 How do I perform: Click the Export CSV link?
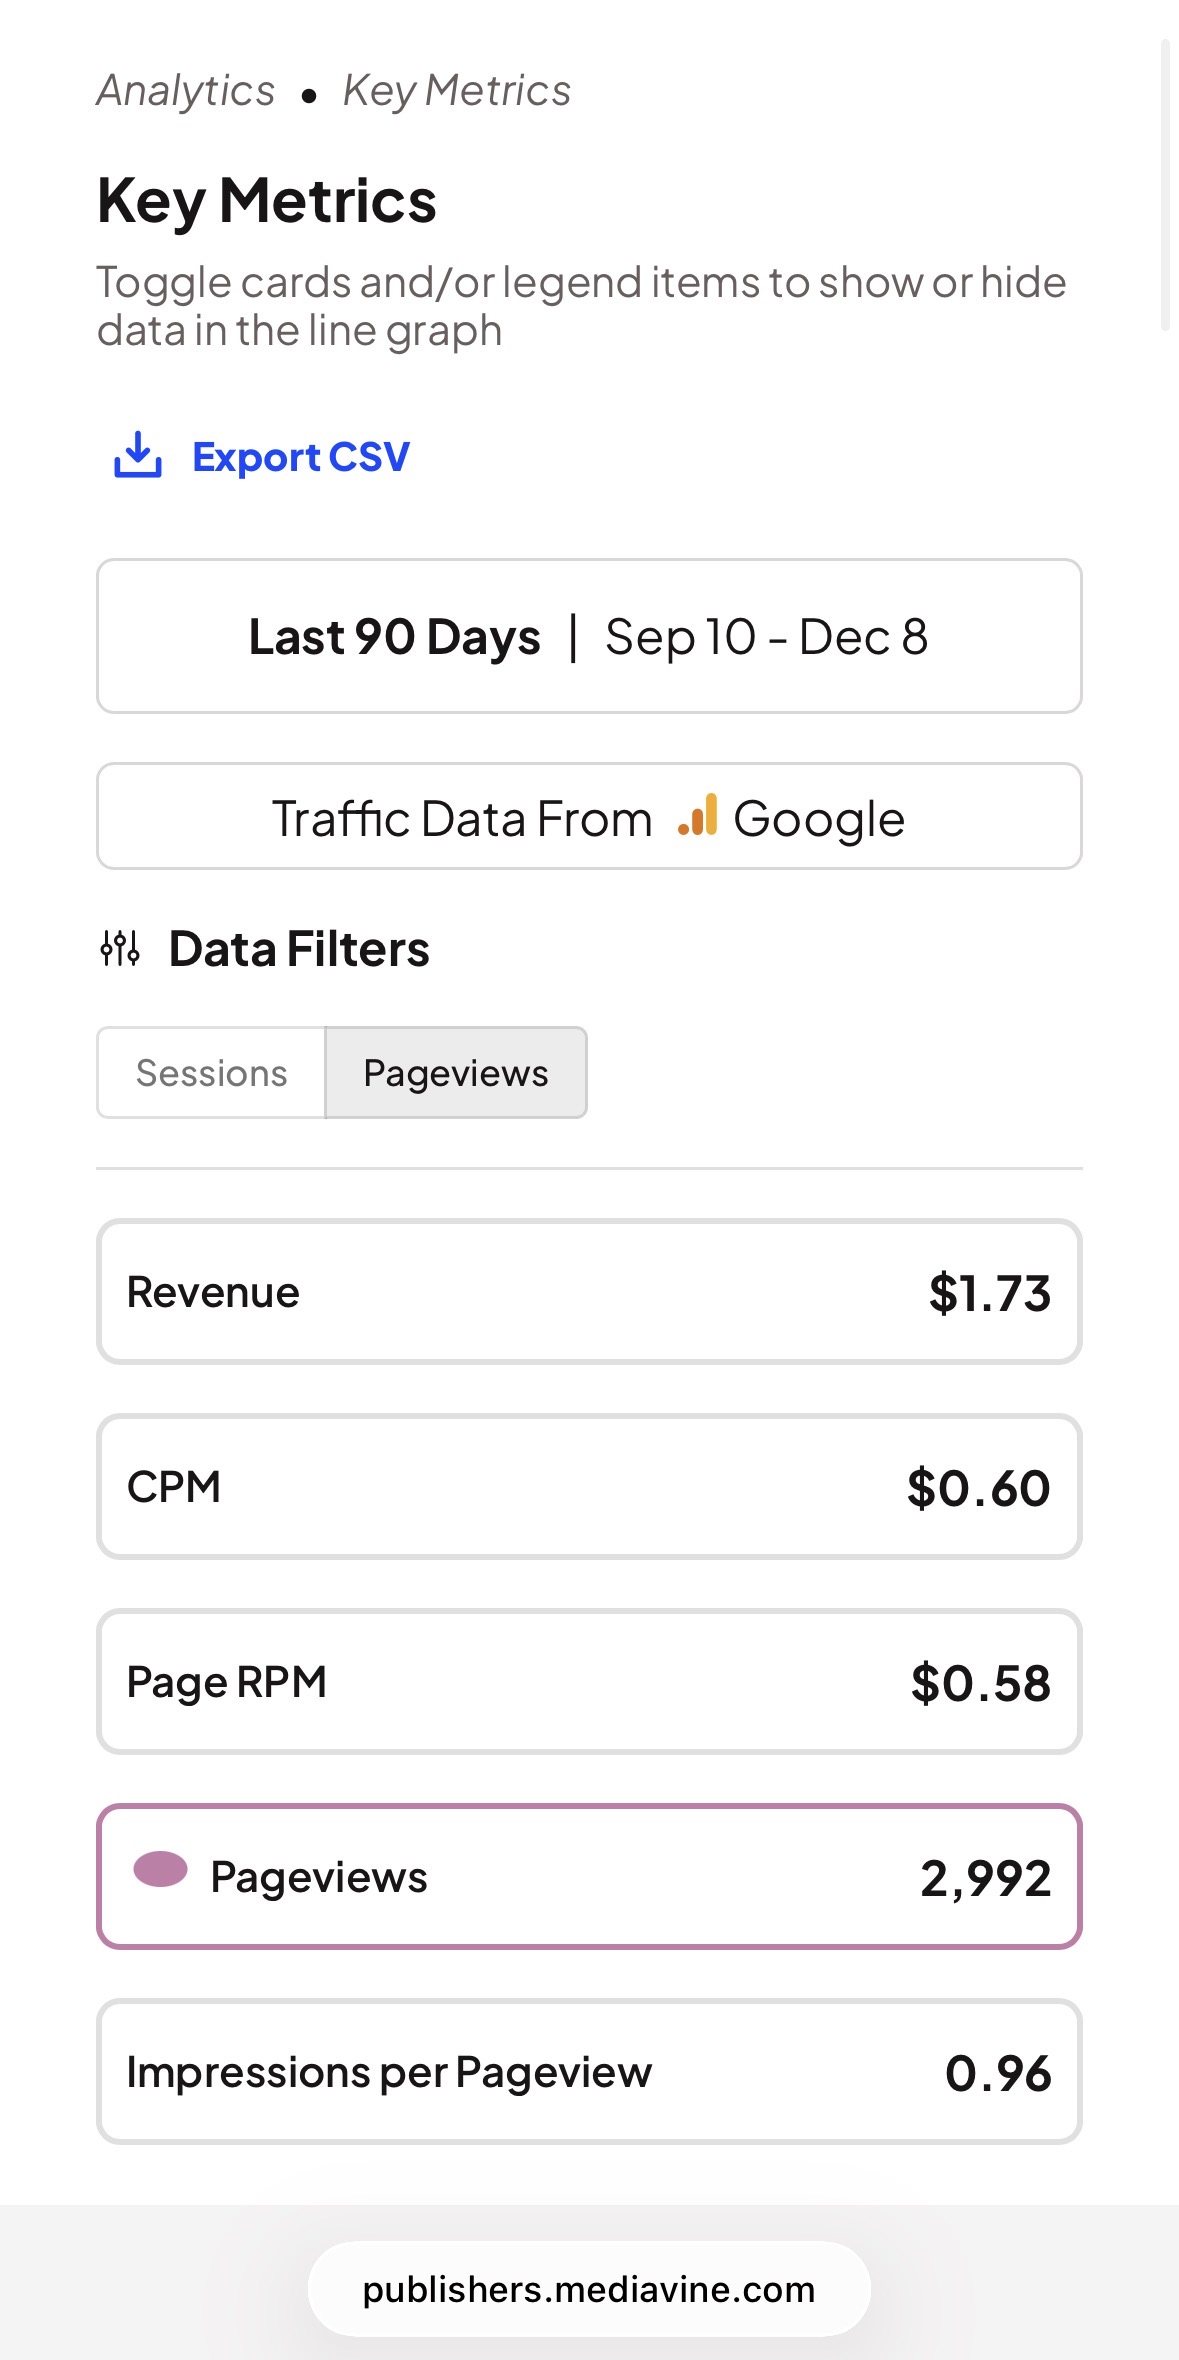(300, 457)
